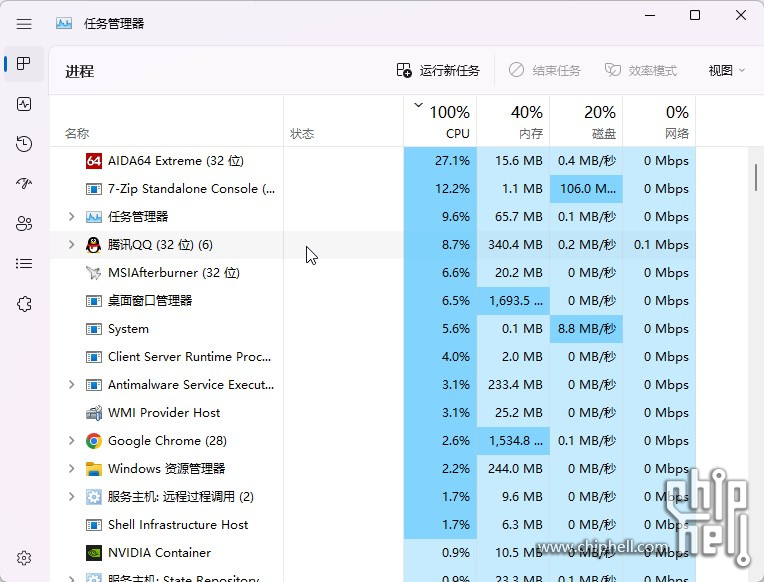The width and height of the screenshot is (764, 582).
Task: Click the Google Chrome process icon
Action: point(94,441)
